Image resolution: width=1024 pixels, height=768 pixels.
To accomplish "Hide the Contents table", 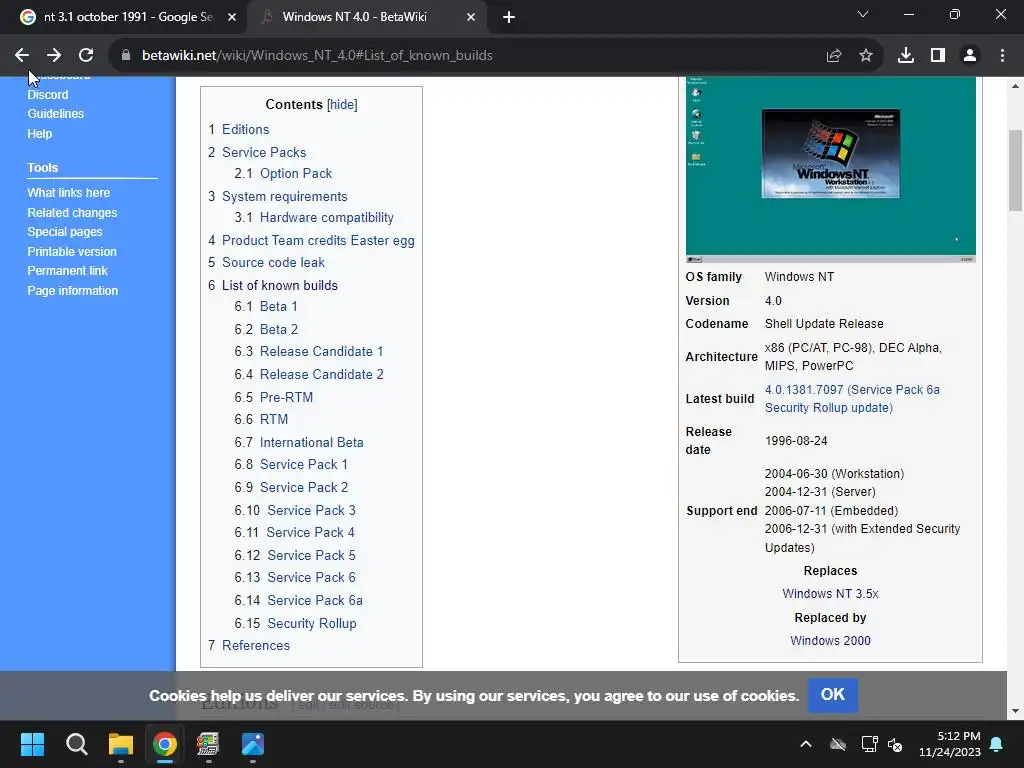I will tap(342, 104).
